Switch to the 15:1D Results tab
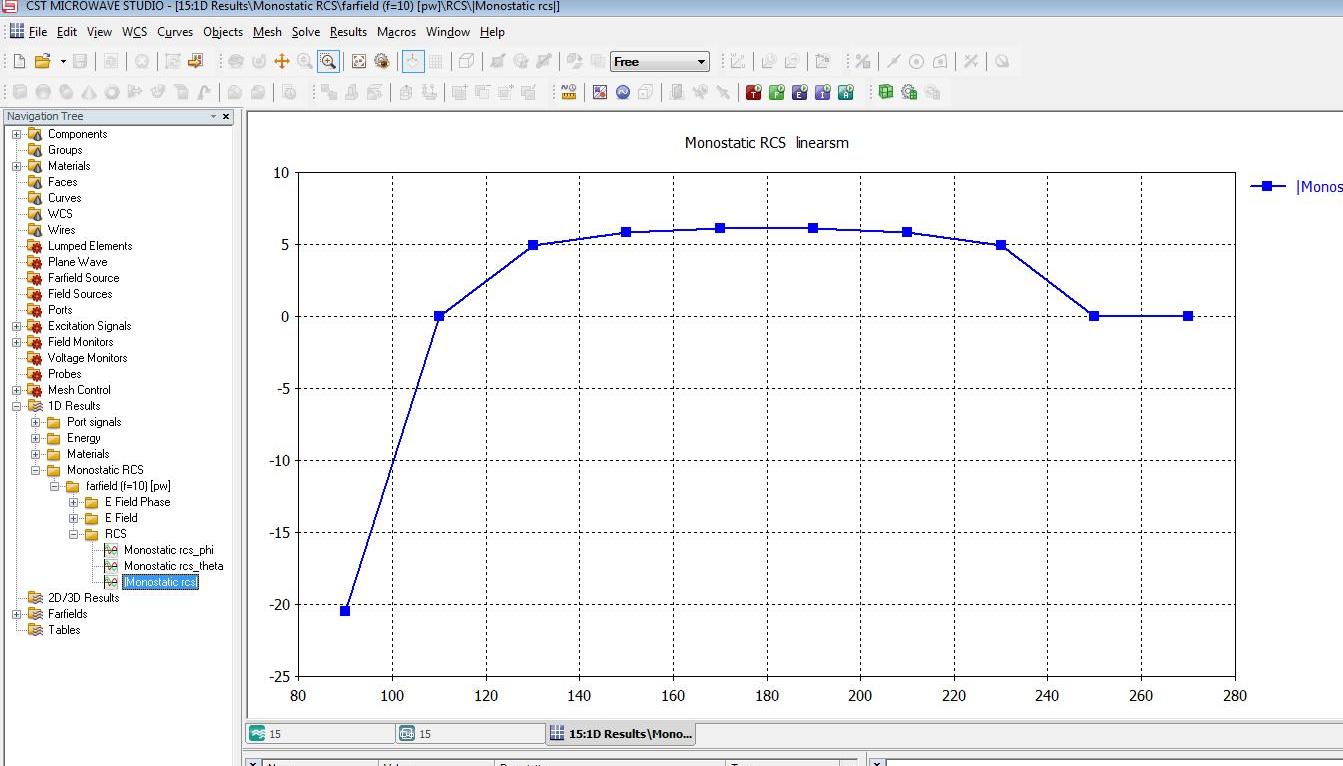The height and width of the screenshot is (766, 1343). pyautogui.click(x=620, y=734)
